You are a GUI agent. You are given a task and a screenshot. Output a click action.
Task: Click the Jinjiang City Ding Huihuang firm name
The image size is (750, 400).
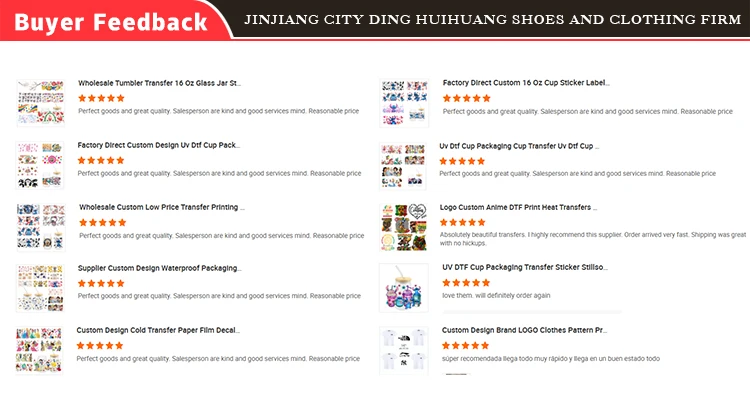click(493, 20)
